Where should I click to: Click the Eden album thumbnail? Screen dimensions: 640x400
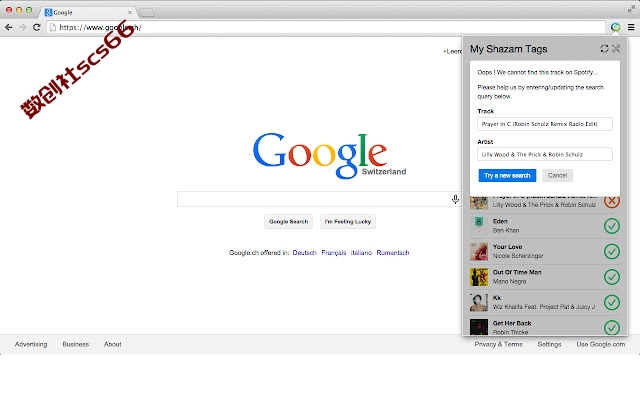point(479,226)
